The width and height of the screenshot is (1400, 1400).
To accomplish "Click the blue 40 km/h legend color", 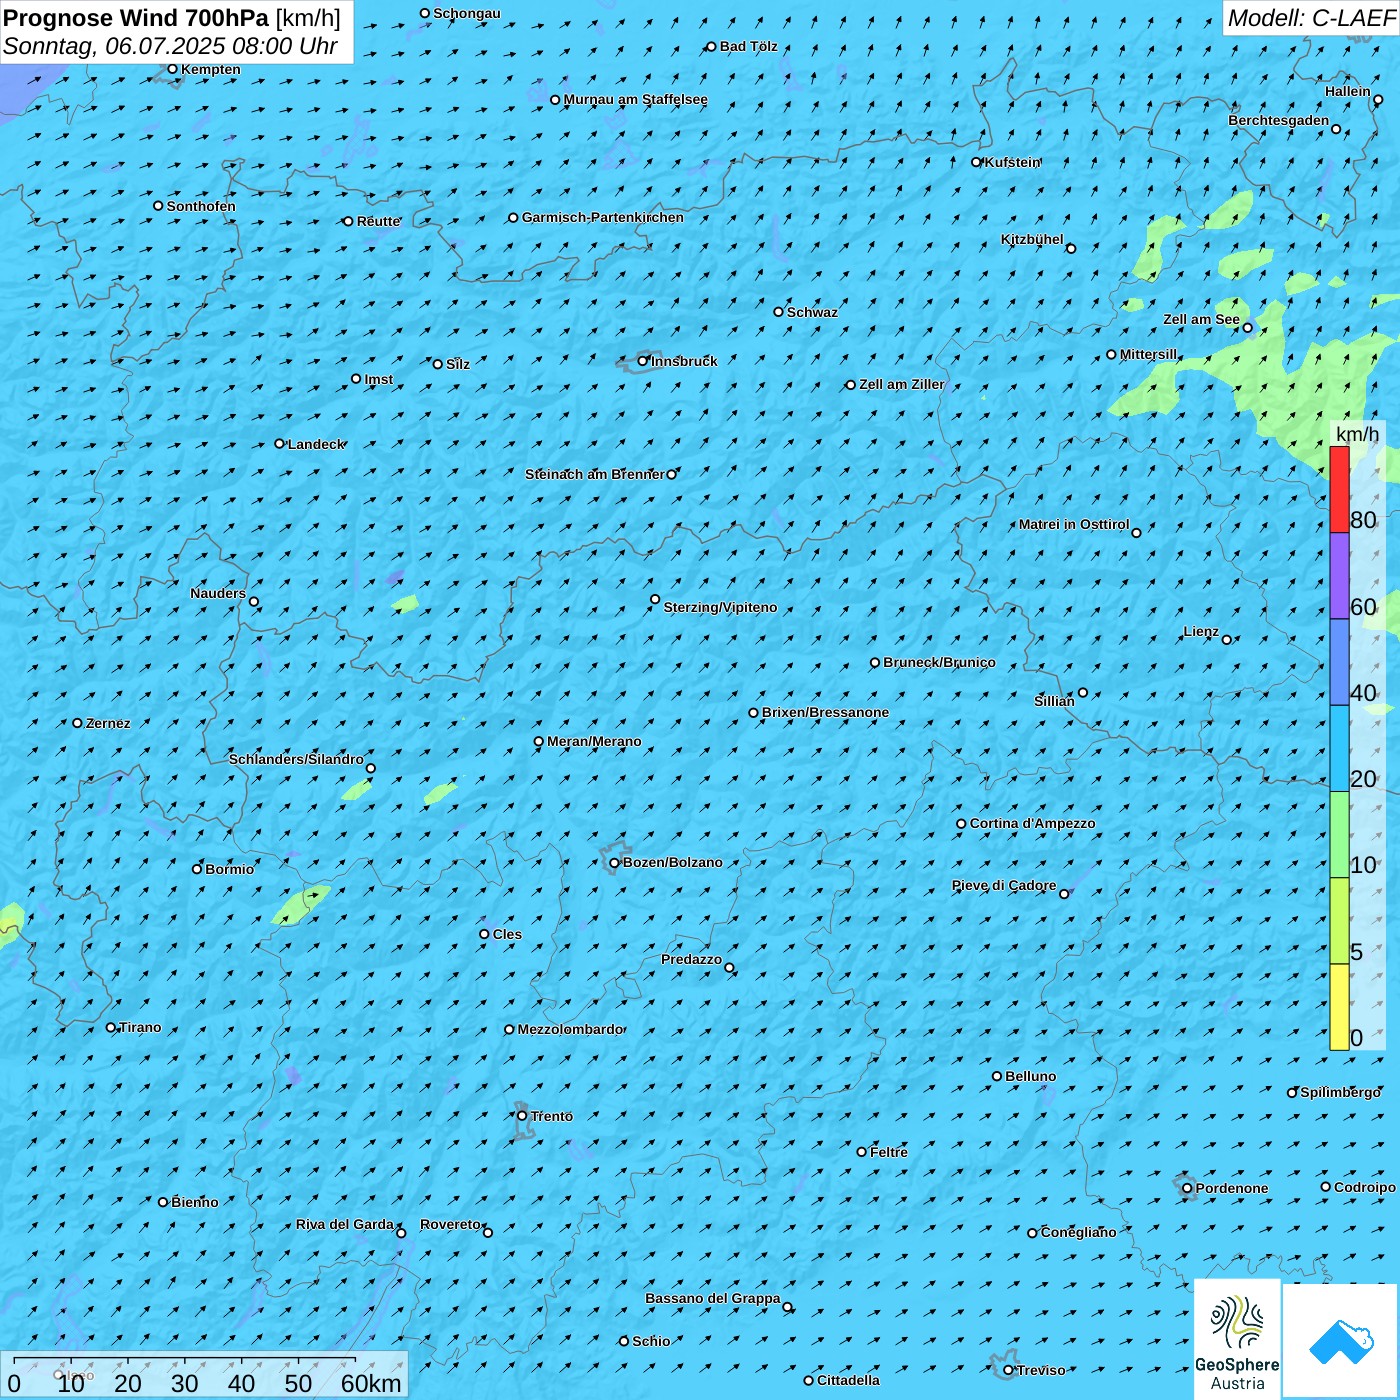I will coord(1339,662).
